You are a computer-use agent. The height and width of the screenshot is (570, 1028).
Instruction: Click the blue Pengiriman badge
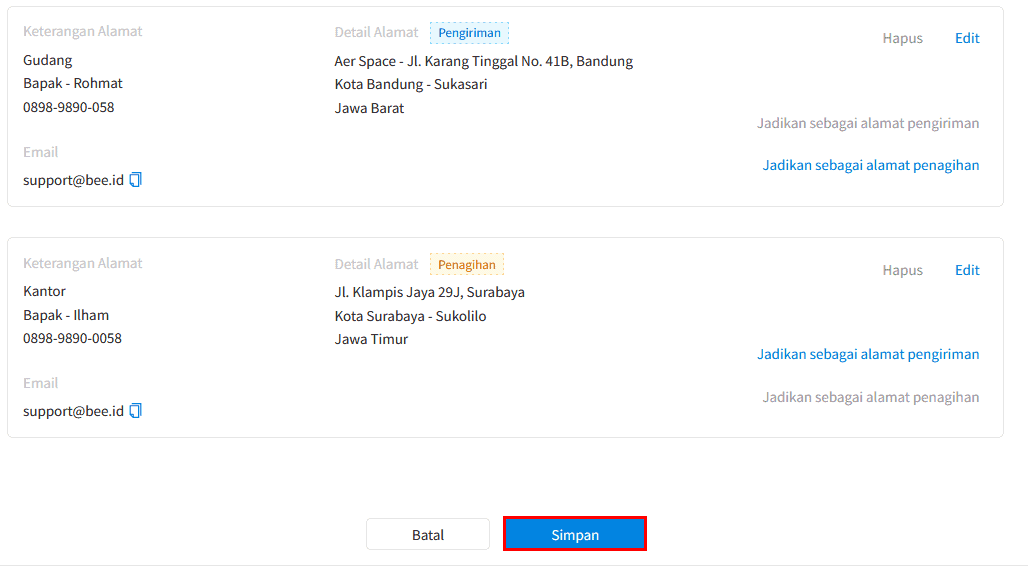pyautogui.click(x=469, y=33)
